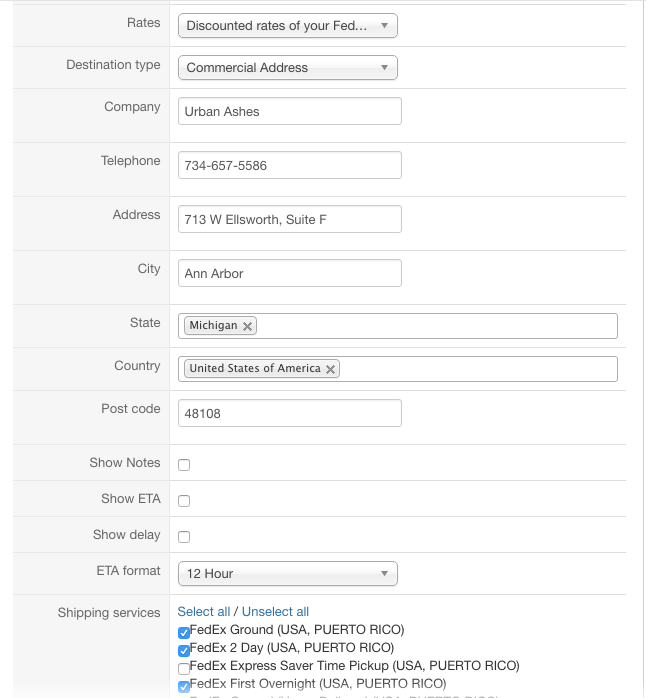Uncheck FedEx 2 Day shipping service
The height and width of the screenshot is (698, 646).
point(184,650)
